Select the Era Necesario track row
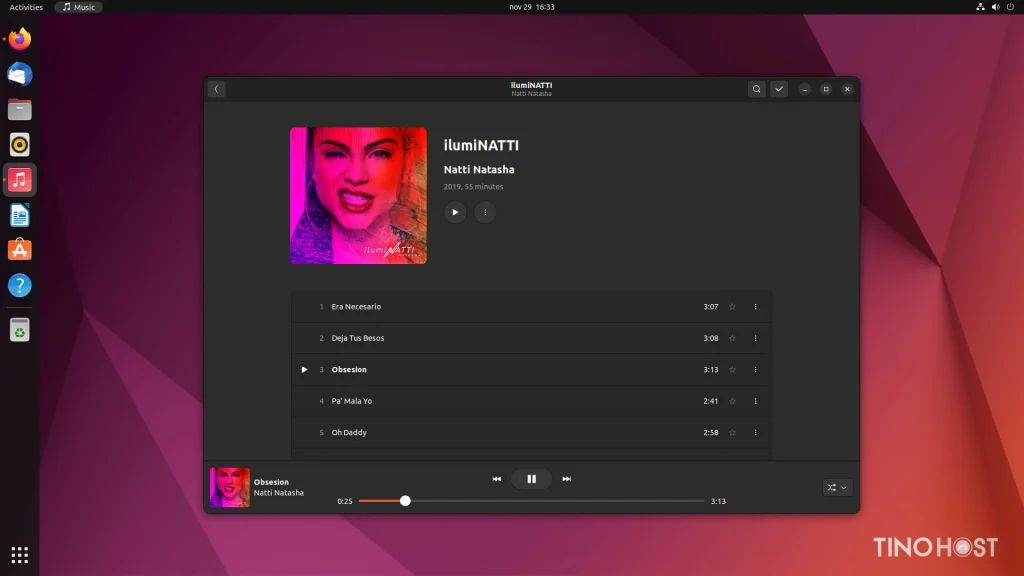Image resolution: width=1024 pixels, height=576 pixels. (532, 307)
